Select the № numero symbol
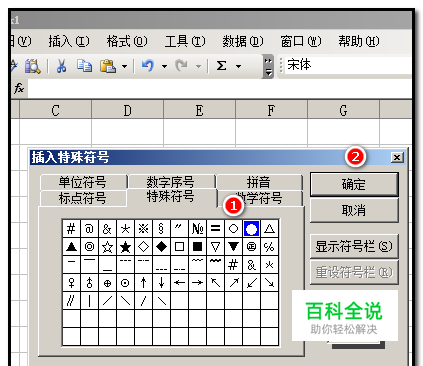This screenshot has width=423, height=366. [197, 229]
